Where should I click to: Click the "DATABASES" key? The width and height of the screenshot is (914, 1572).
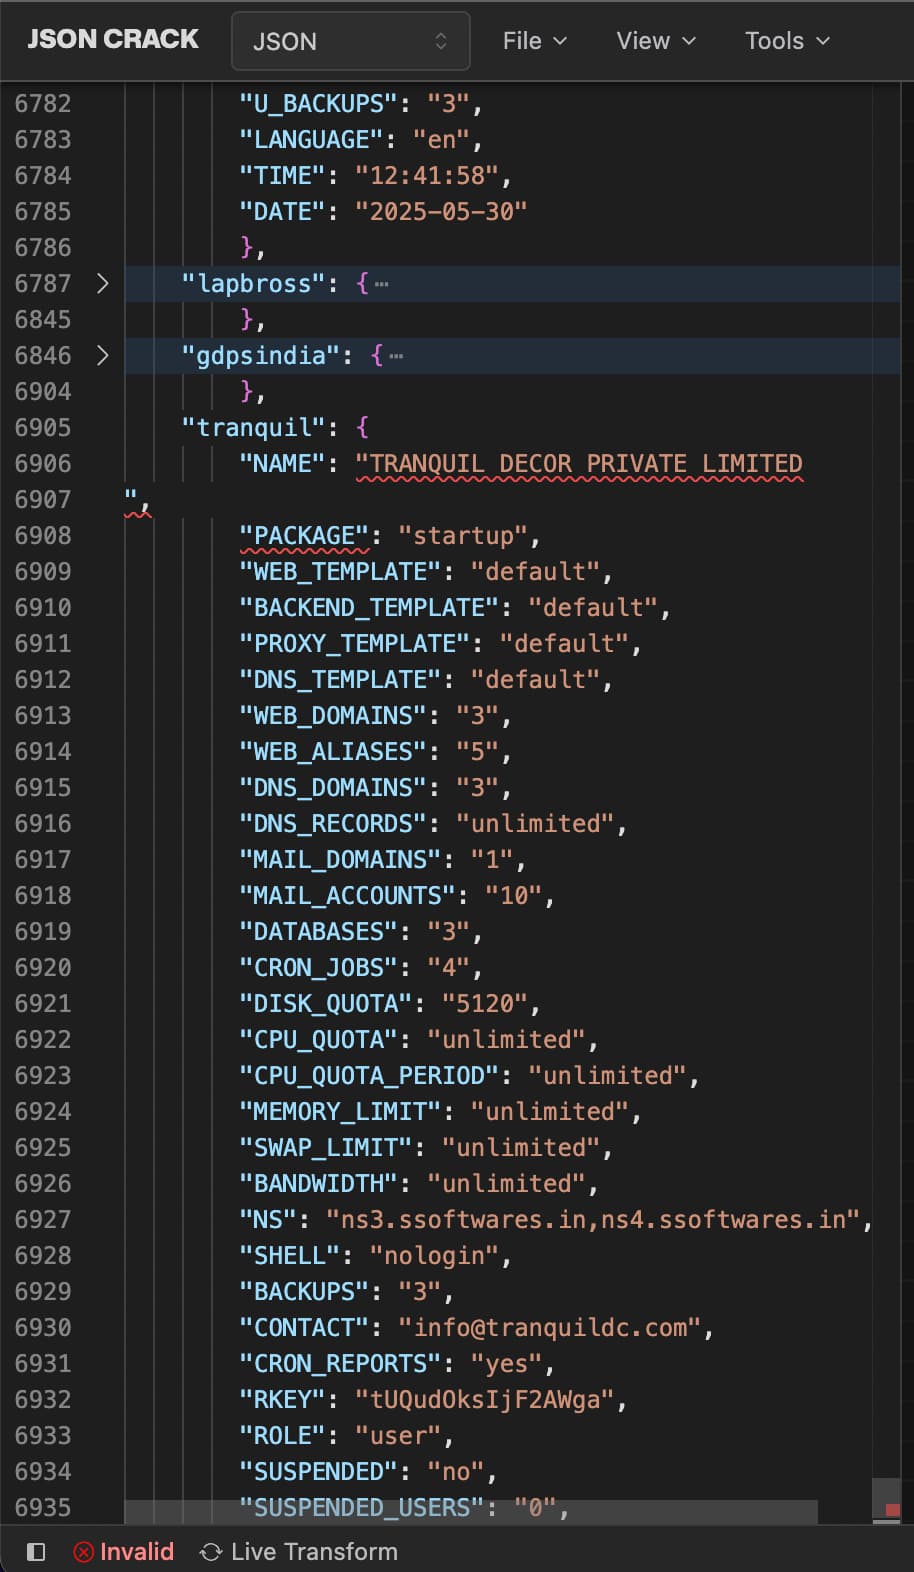pos(319,931)
